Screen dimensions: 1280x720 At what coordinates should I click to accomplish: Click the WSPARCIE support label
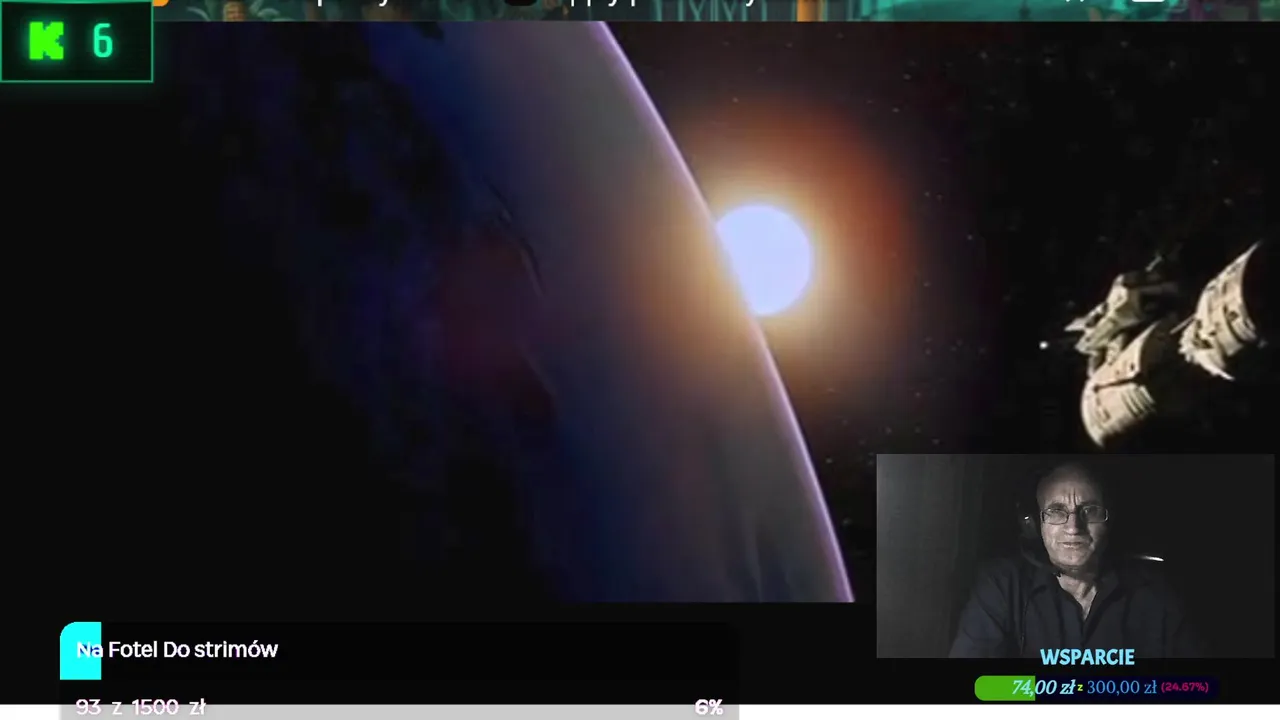(1087, 657)
